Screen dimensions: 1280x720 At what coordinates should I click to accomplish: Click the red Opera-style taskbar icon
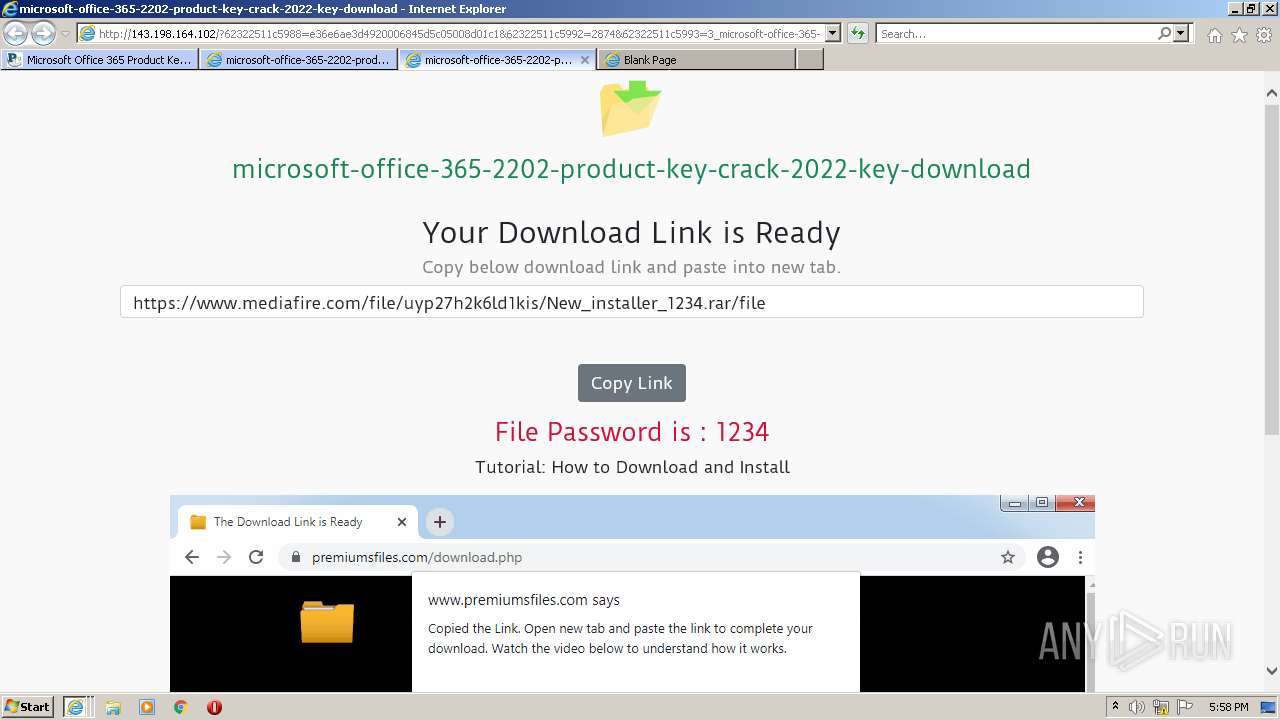(x=214, y=707)
